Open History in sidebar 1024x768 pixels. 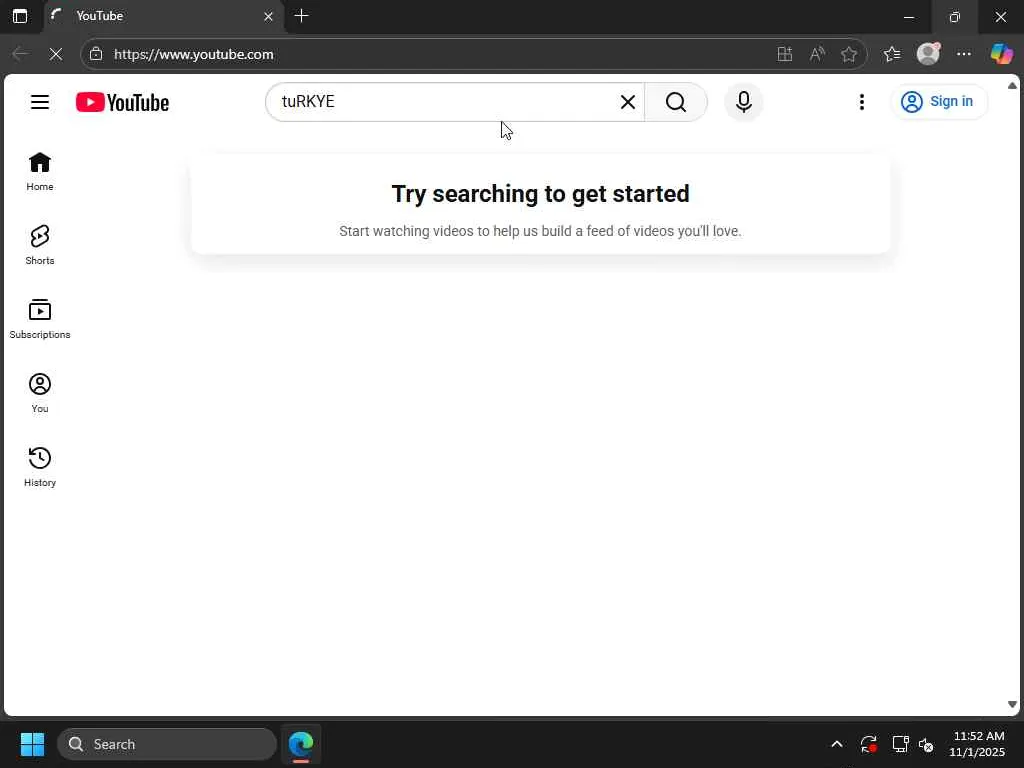click(x=40, y=468)
